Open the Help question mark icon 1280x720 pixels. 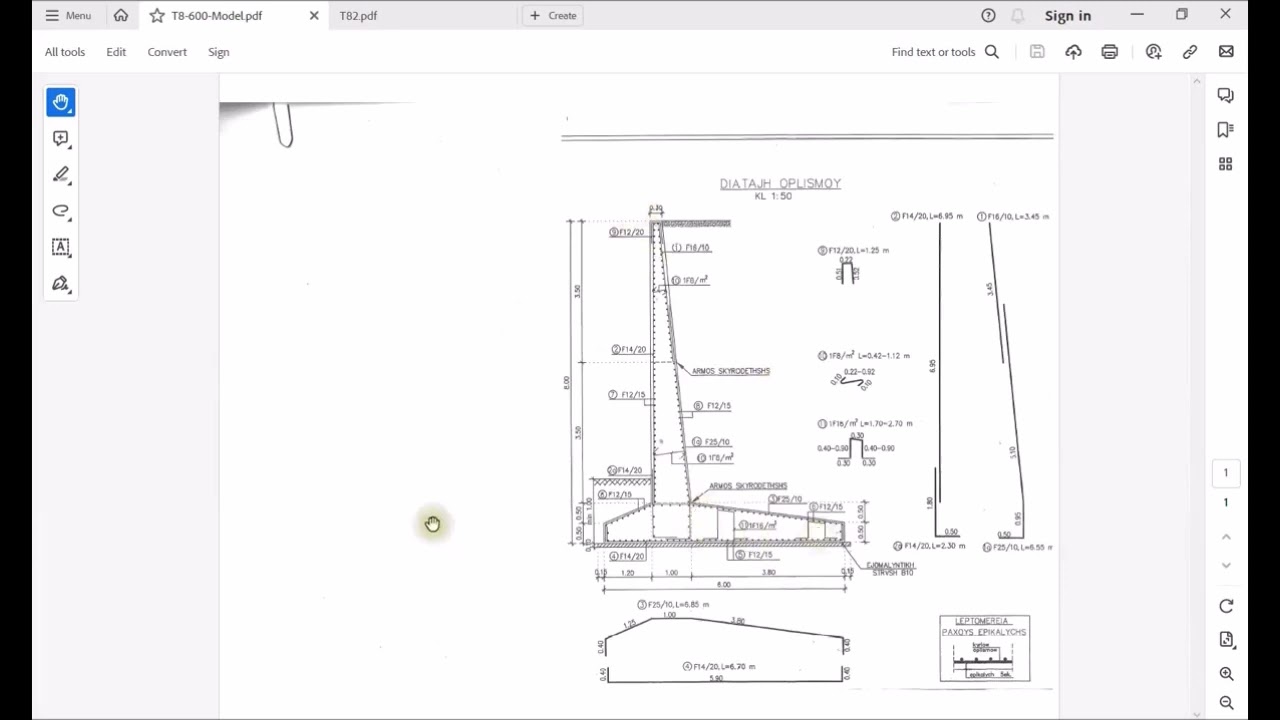pos(988,15)
